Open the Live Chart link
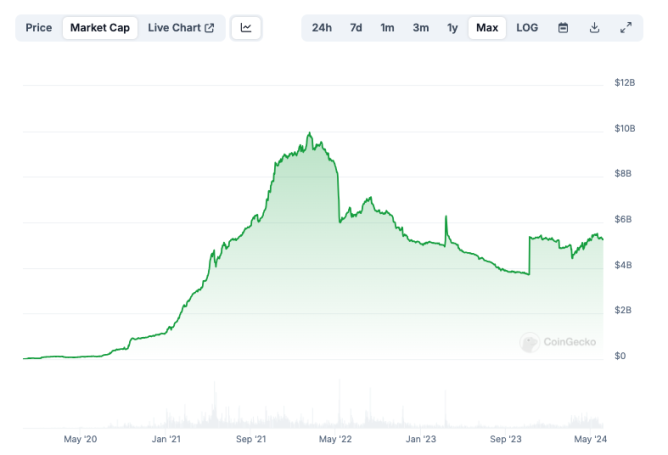Screen dimensions: 668x455 (x=181, y=28)
